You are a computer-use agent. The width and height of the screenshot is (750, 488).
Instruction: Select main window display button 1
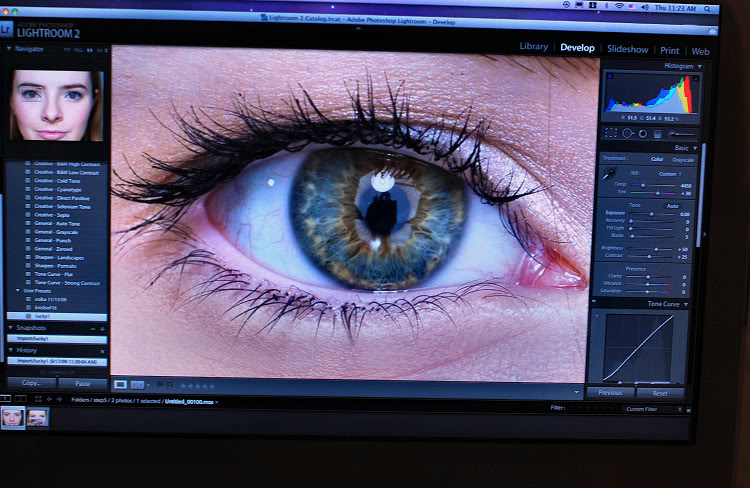(x=5, y=398)
